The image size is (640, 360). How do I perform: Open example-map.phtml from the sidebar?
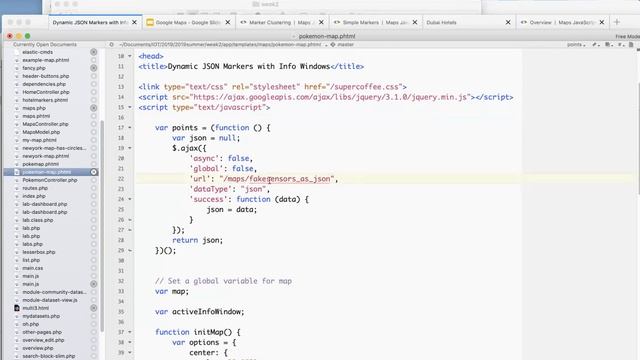(x=45, y=60)
